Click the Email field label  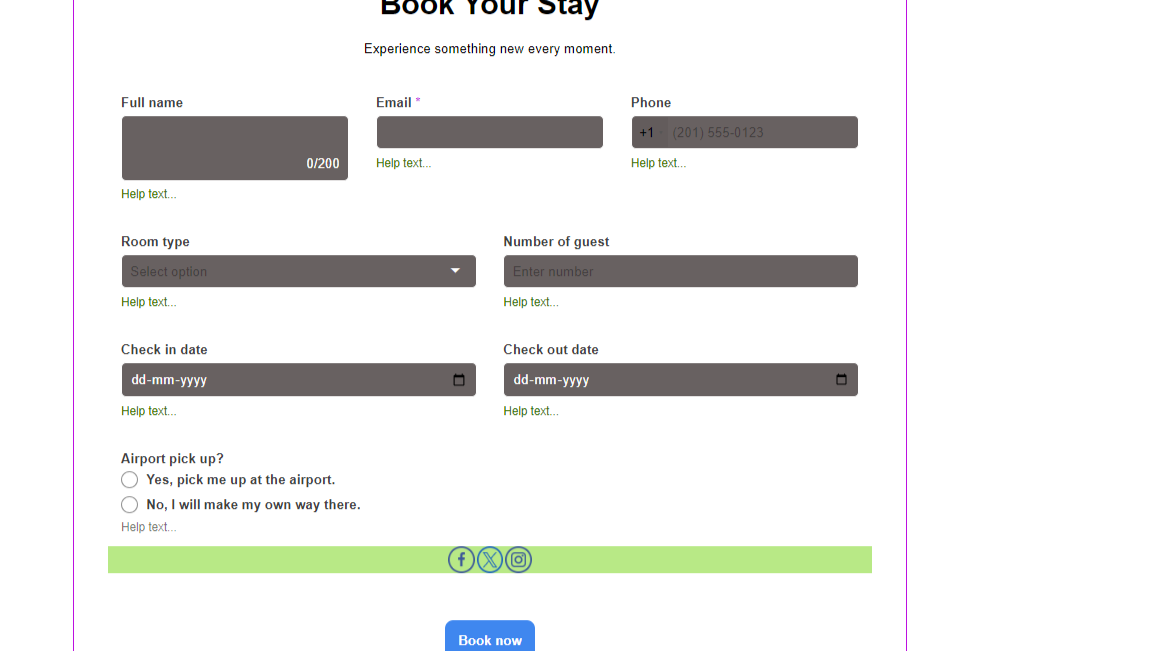[x=394, y=103]
